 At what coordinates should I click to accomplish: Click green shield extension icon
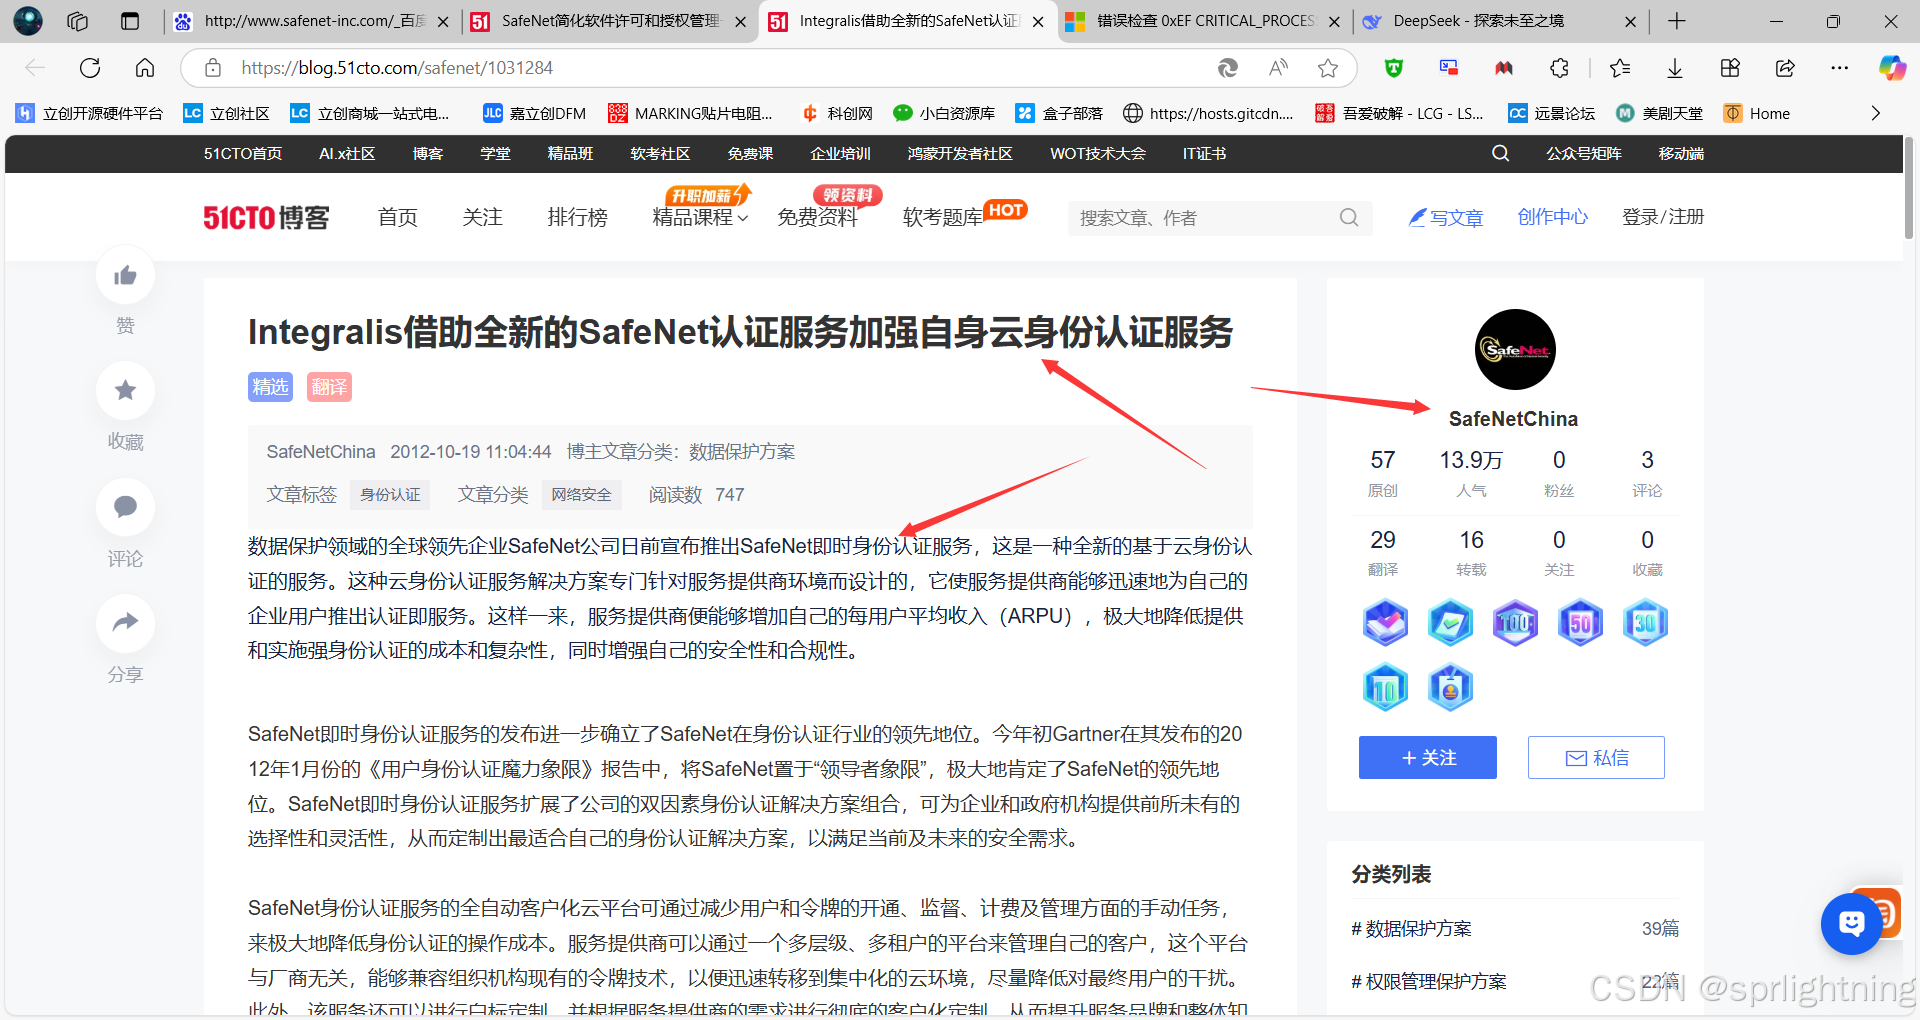pyautogui.click(x=1394, y=68)
